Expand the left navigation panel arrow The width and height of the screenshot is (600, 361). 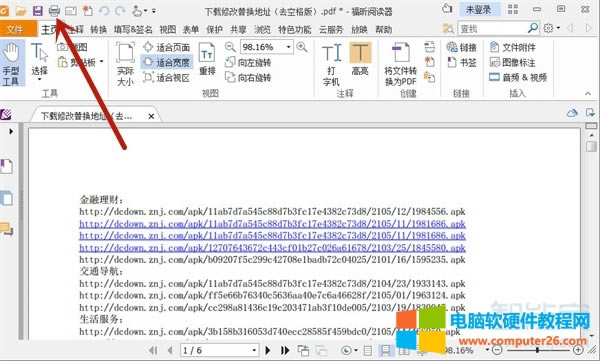(x=11, y=131)
